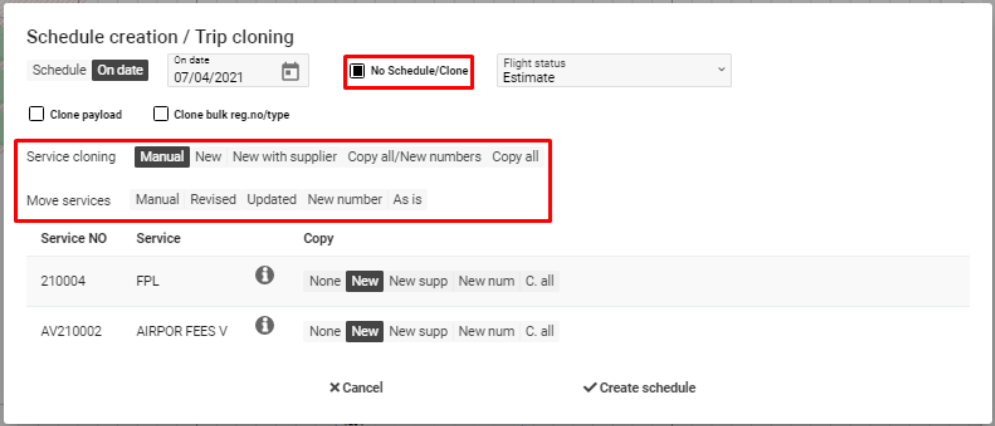Toggle the No Schedule/Clone checkbox
995x426 pixels.
click(x=357, y=71)
